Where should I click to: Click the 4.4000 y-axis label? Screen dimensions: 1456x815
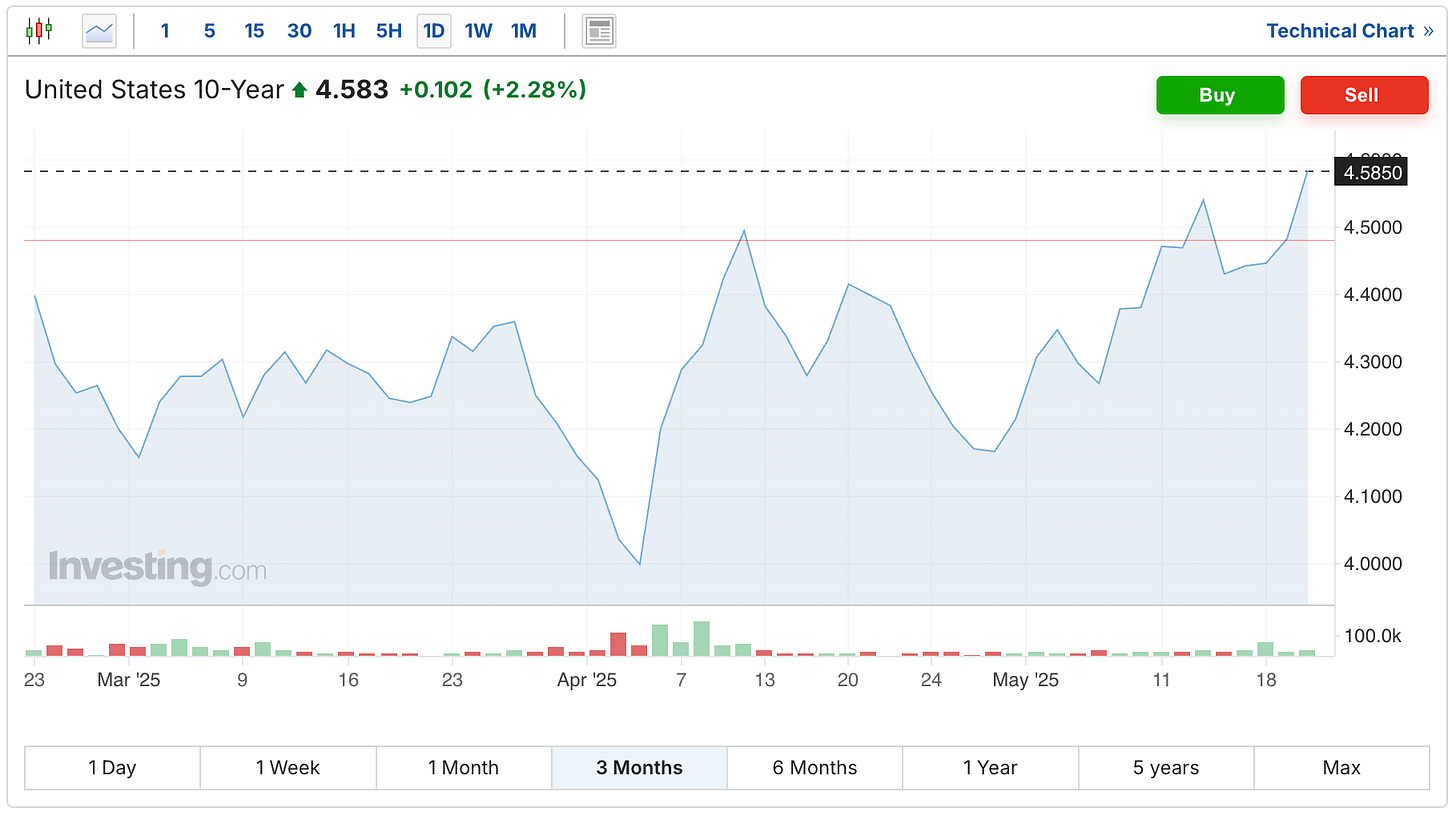click(x=1374, y=295)
